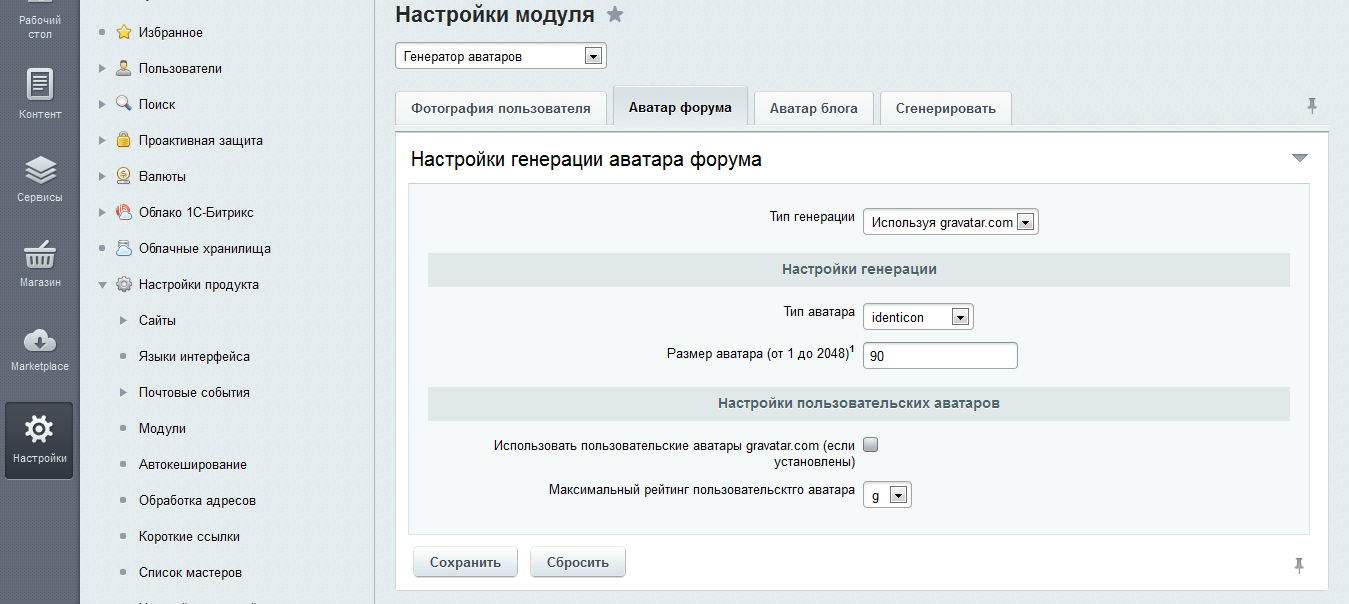The image size is (1349, 604).
Task: Add page to favorites with star icon
Action: (x=616, y=14)
